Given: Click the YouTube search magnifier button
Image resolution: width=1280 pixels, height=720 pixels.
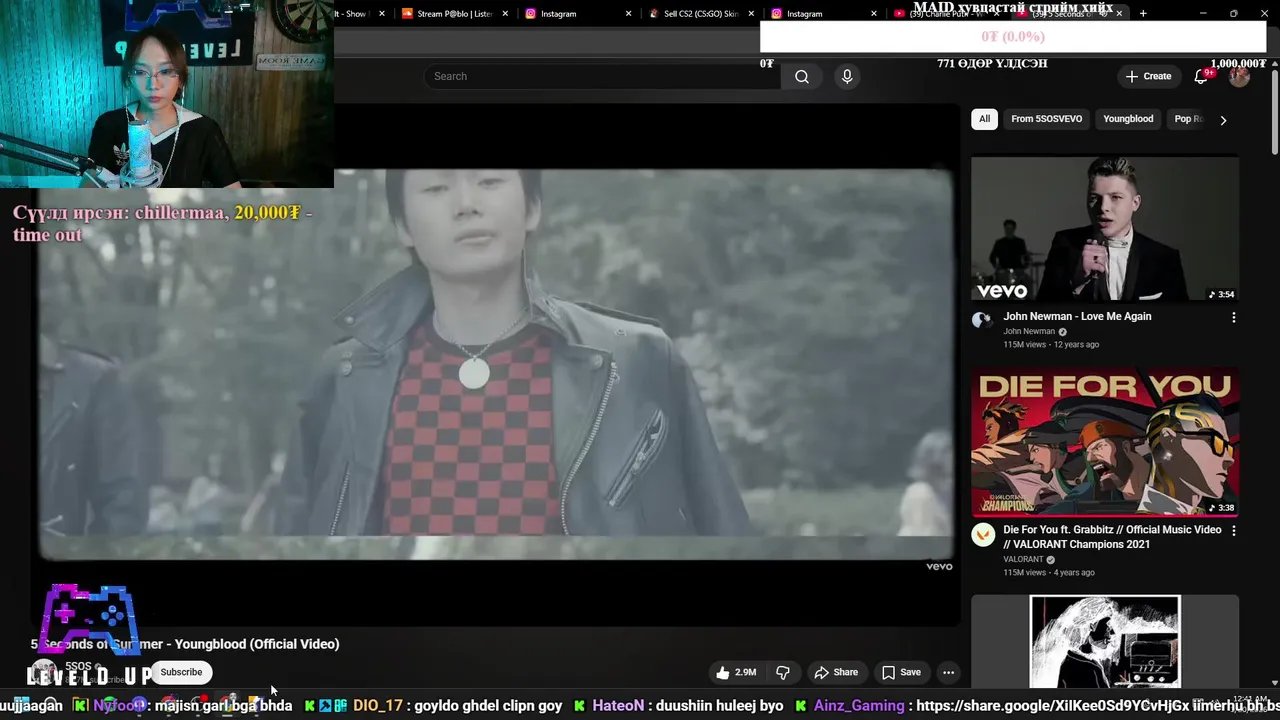Looking at the screenshot, I should 801,76.
